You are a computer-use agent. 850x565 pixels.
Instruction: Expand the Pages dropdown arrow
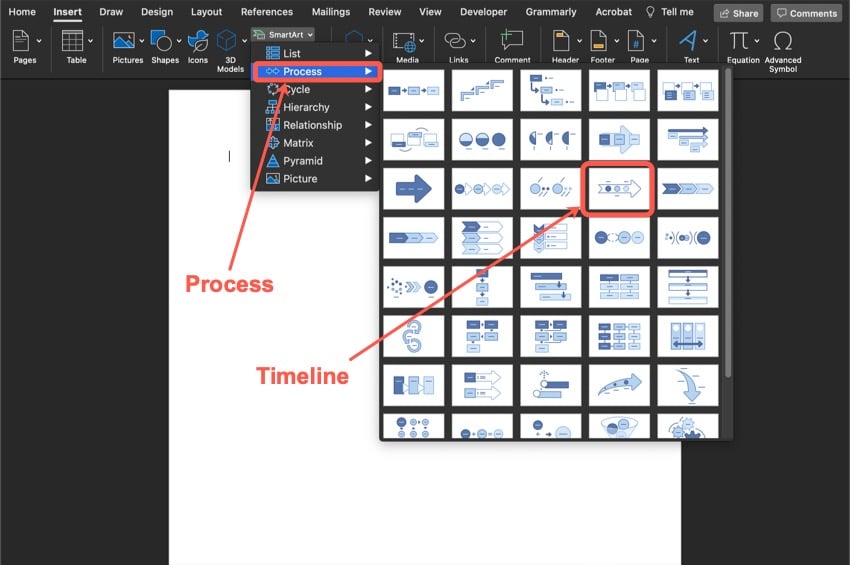[39, 41]
